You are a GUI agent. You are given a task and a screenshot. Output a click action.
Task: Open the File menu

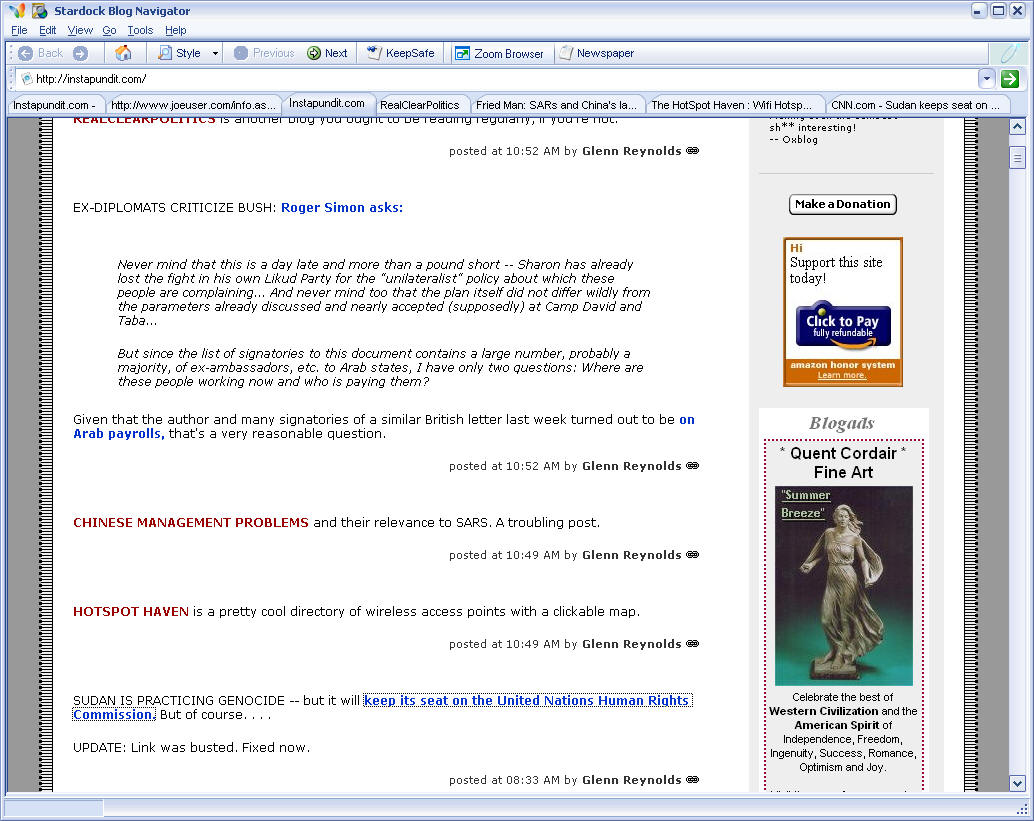click(x=19, y=30)
